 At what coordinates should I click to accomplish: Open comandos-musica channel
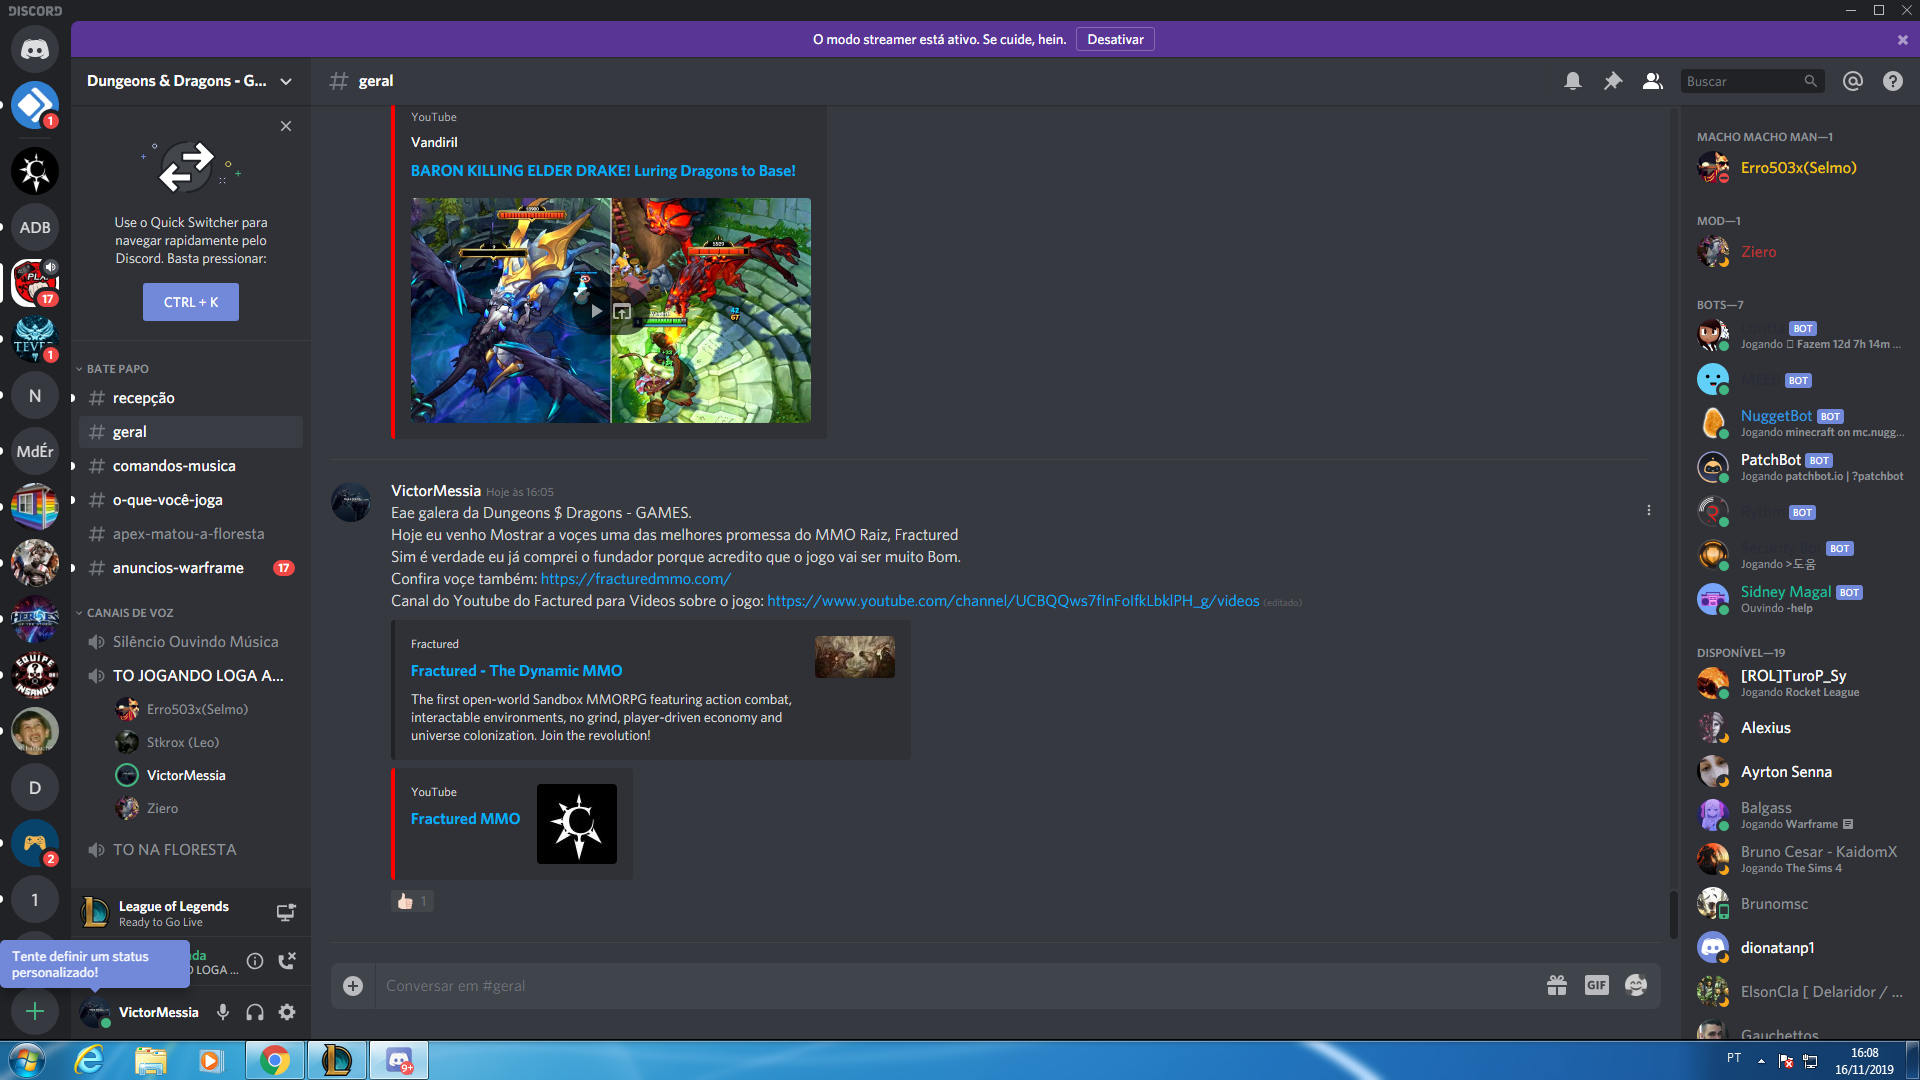pyautogui.click(x=191, y=466)
